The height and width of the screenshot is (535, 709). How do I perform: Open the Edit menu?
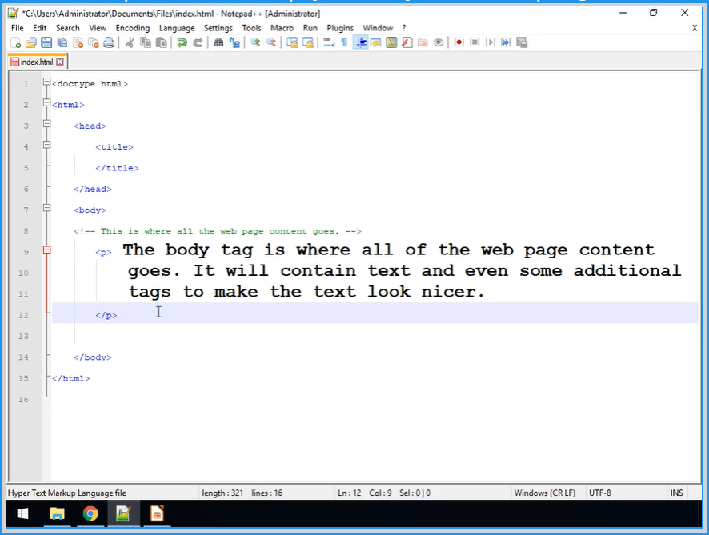click(40, 28)
